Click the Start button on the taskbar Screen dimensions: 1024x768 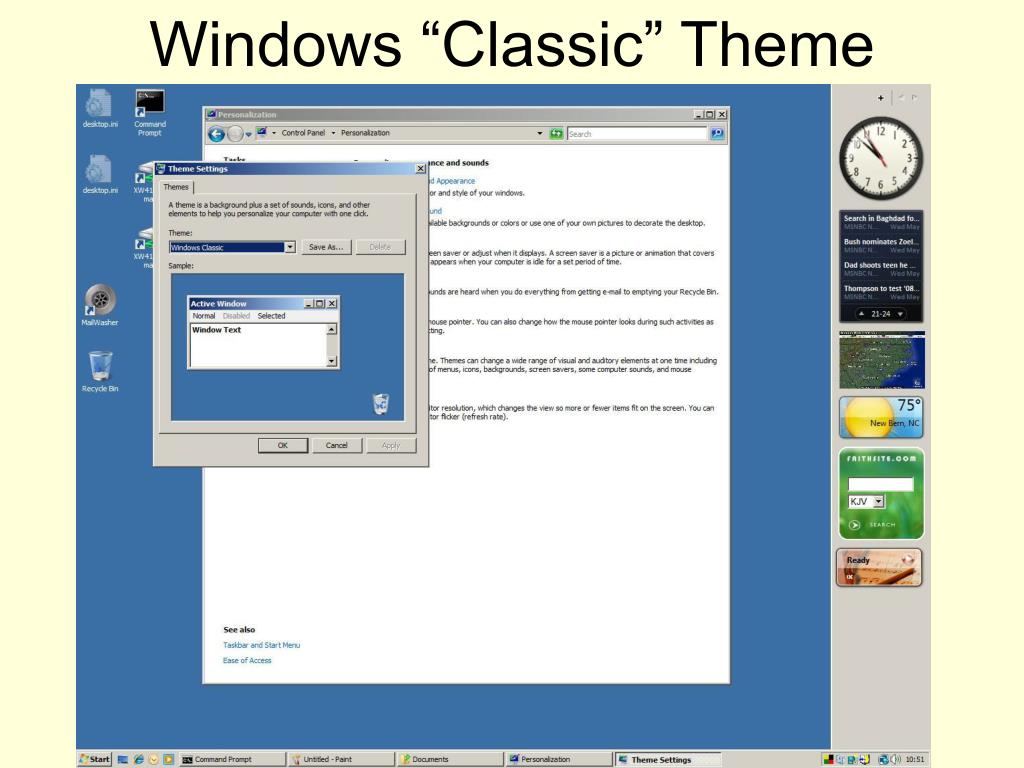pyautogui.click(x=94, y=759)
